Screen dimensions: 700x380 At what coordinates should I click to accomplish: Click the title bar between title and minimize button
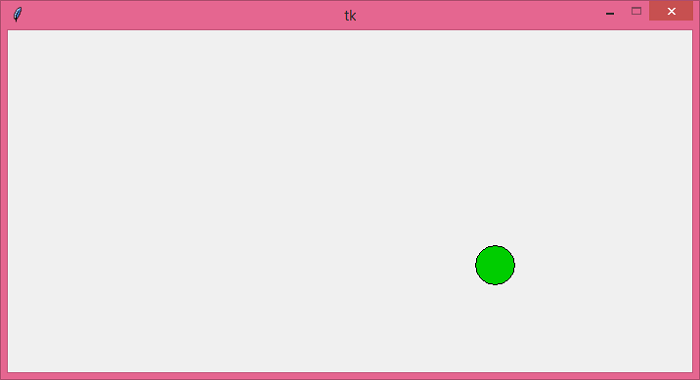(478, 15)
